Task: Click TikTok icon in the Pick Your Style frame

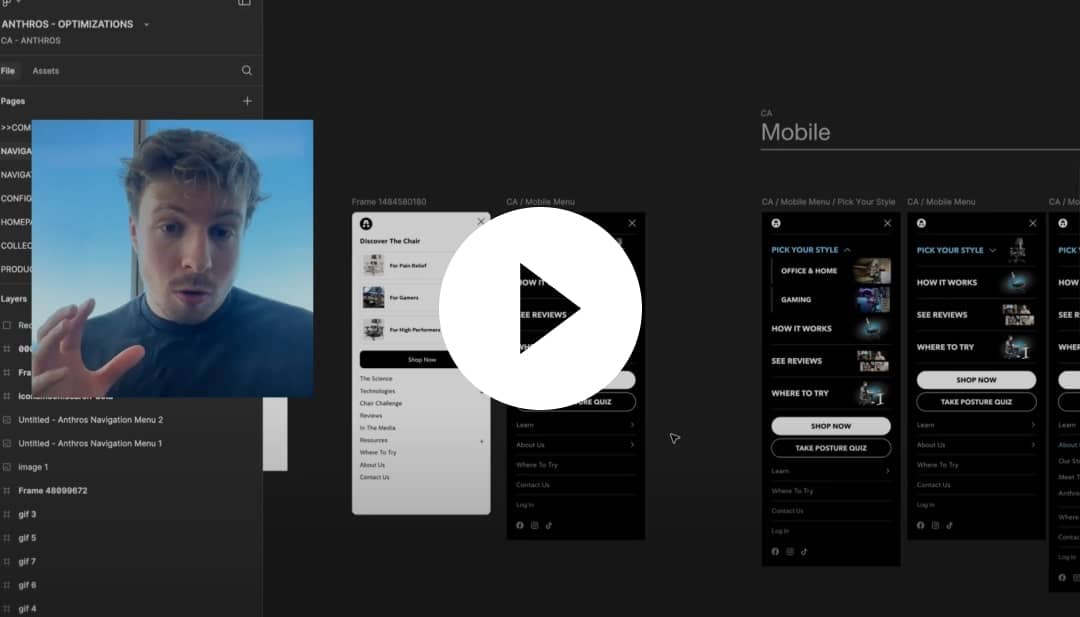Action: [x=804, y=552]
